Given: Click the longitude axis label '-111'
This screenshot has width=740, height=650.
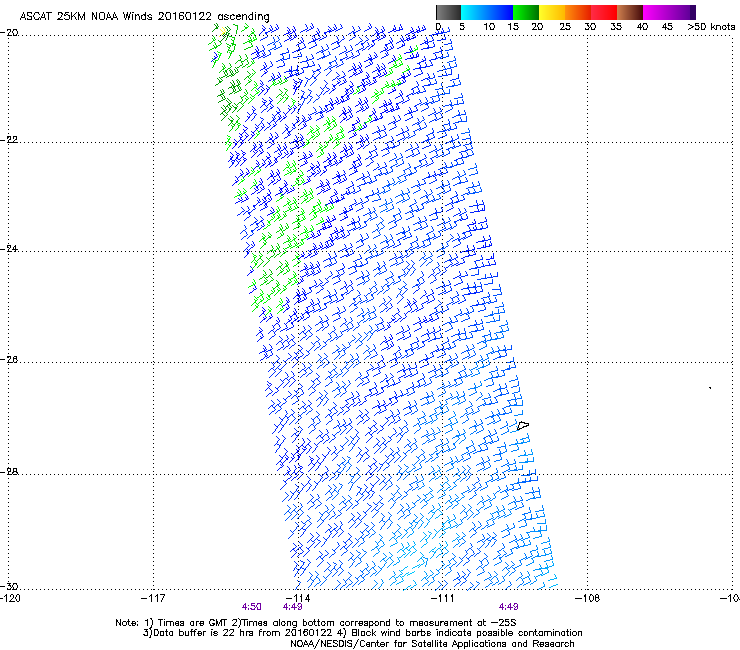Looking at the screenshot, I should (442, 598).
